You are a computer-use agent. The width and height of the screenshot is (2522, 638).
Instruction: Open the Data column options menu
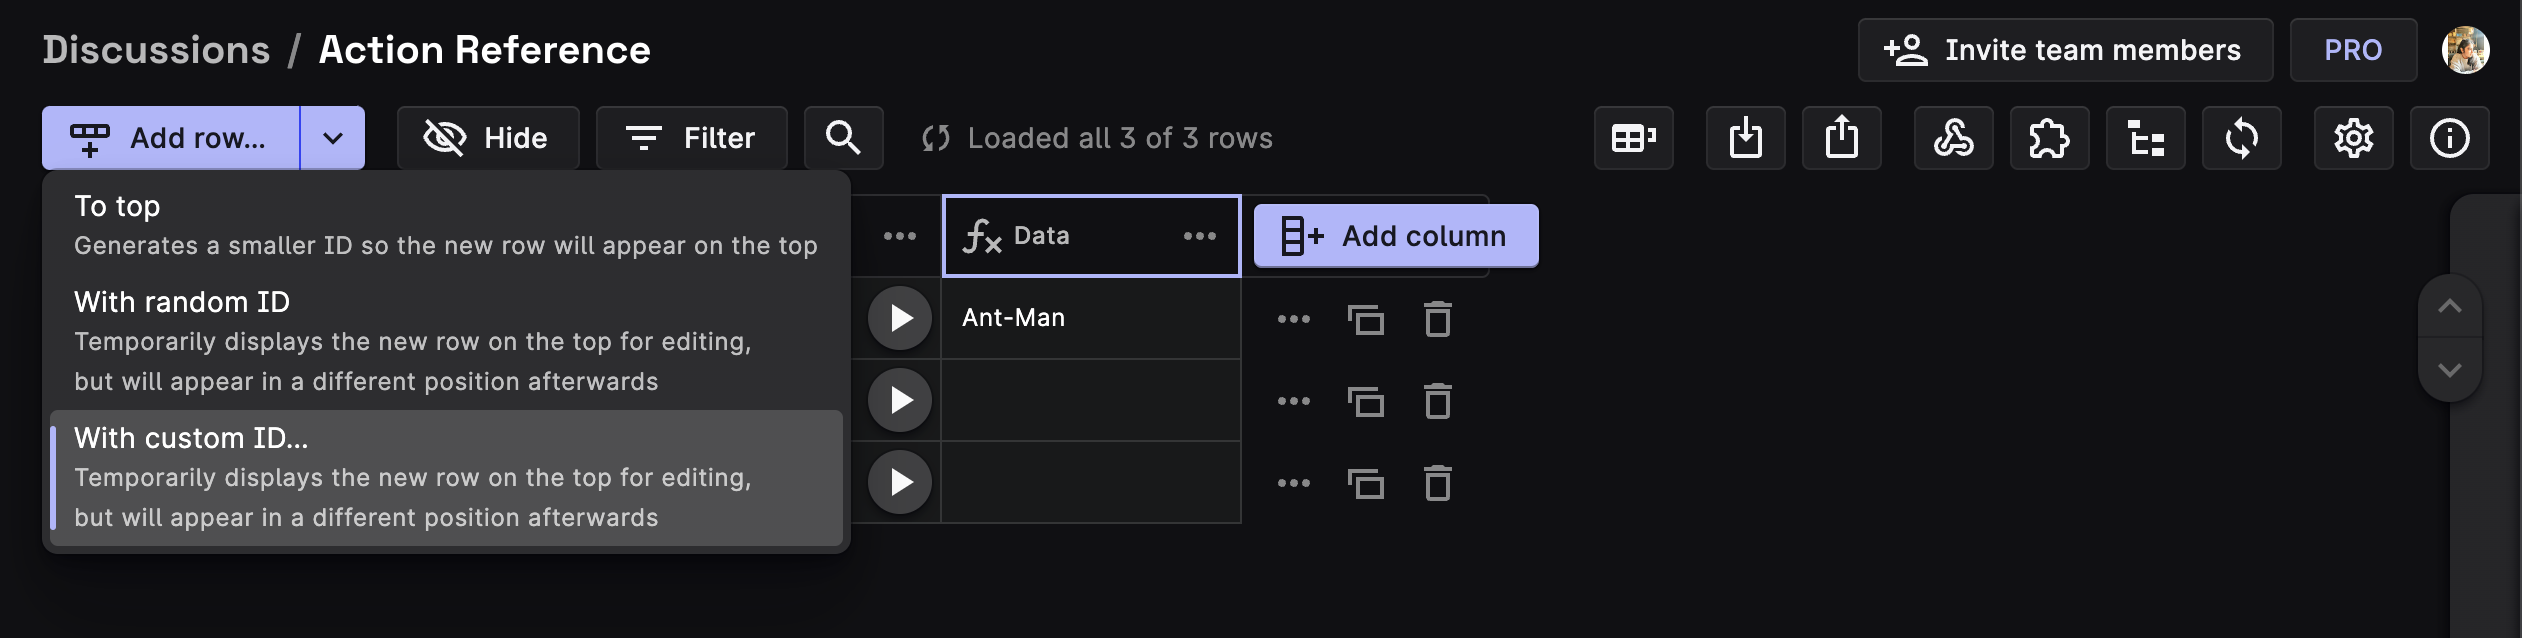click(1199, 236)
